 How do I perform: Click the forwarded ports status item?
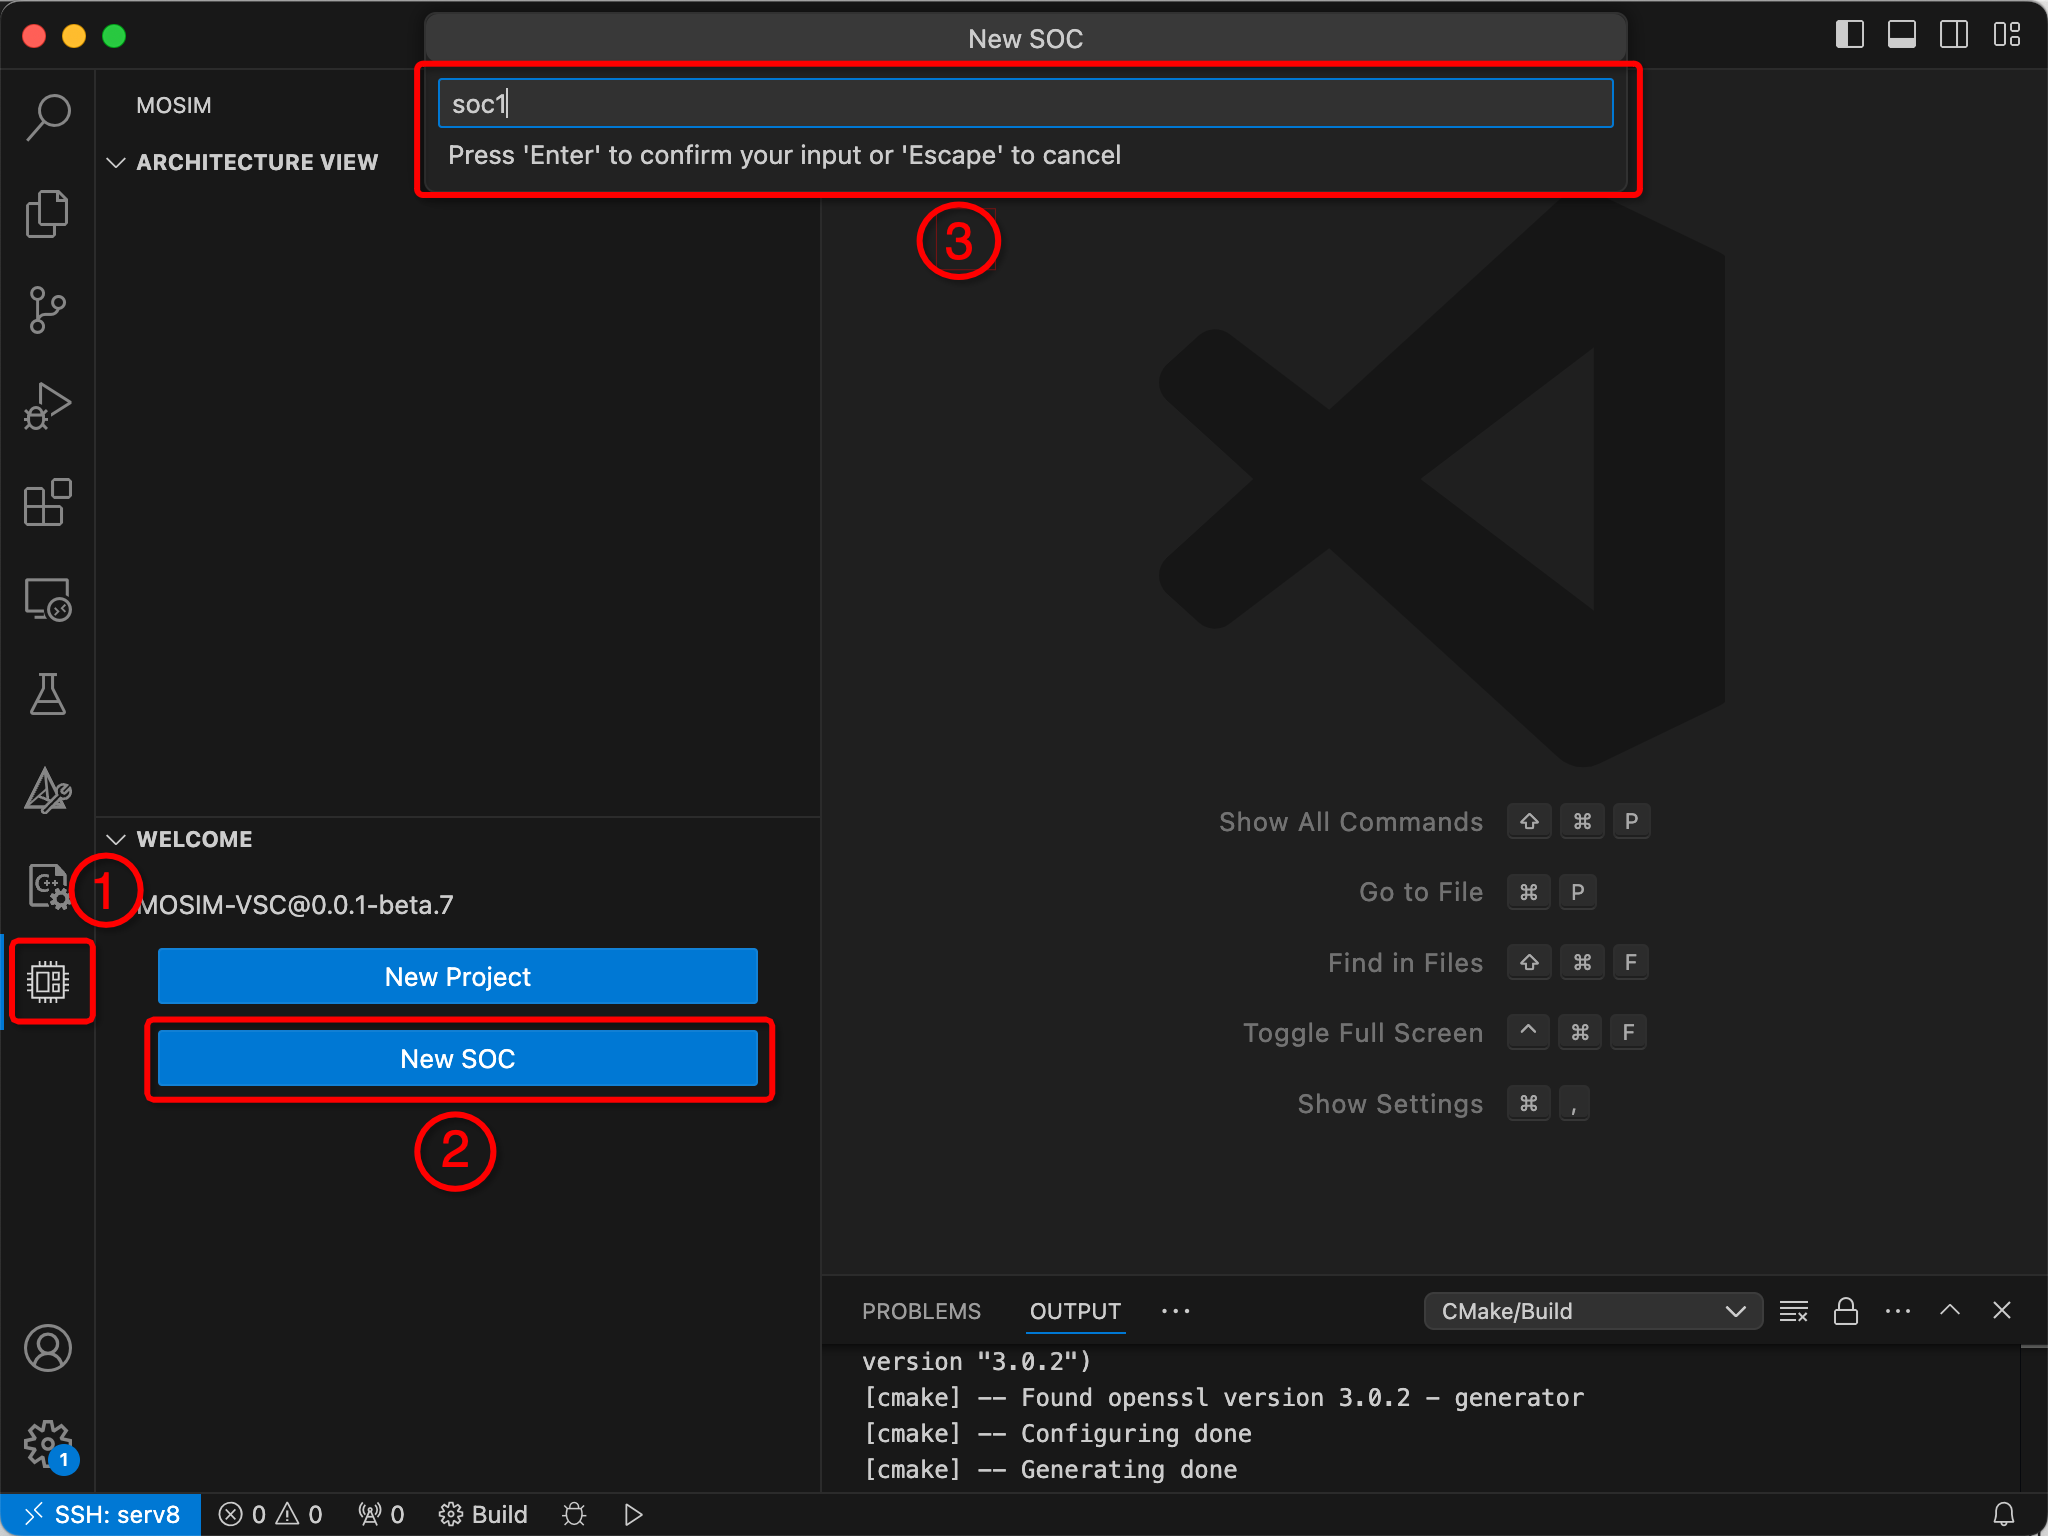pyautogui.click(x=381, y=1514)
